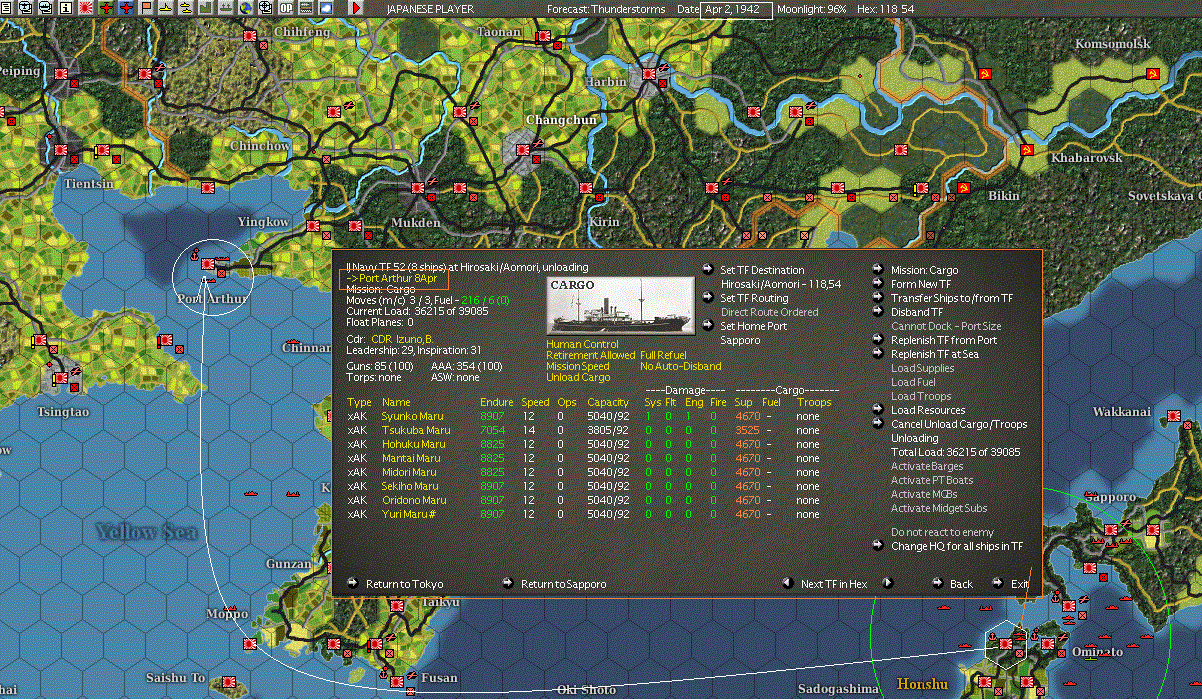Go to previous TF in hex arrow
The image size is (1202, 699).
click(x=787, y=583)
